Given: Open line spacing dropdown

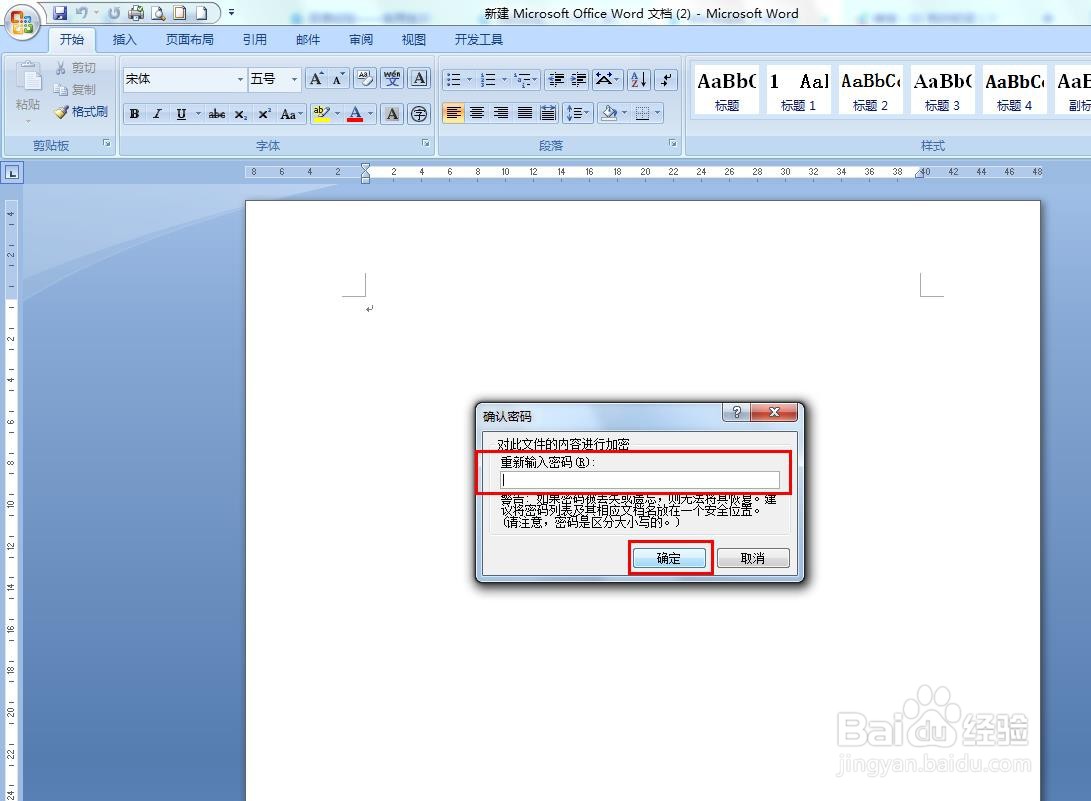Looking at the screenshot, I should pos(578,113).
